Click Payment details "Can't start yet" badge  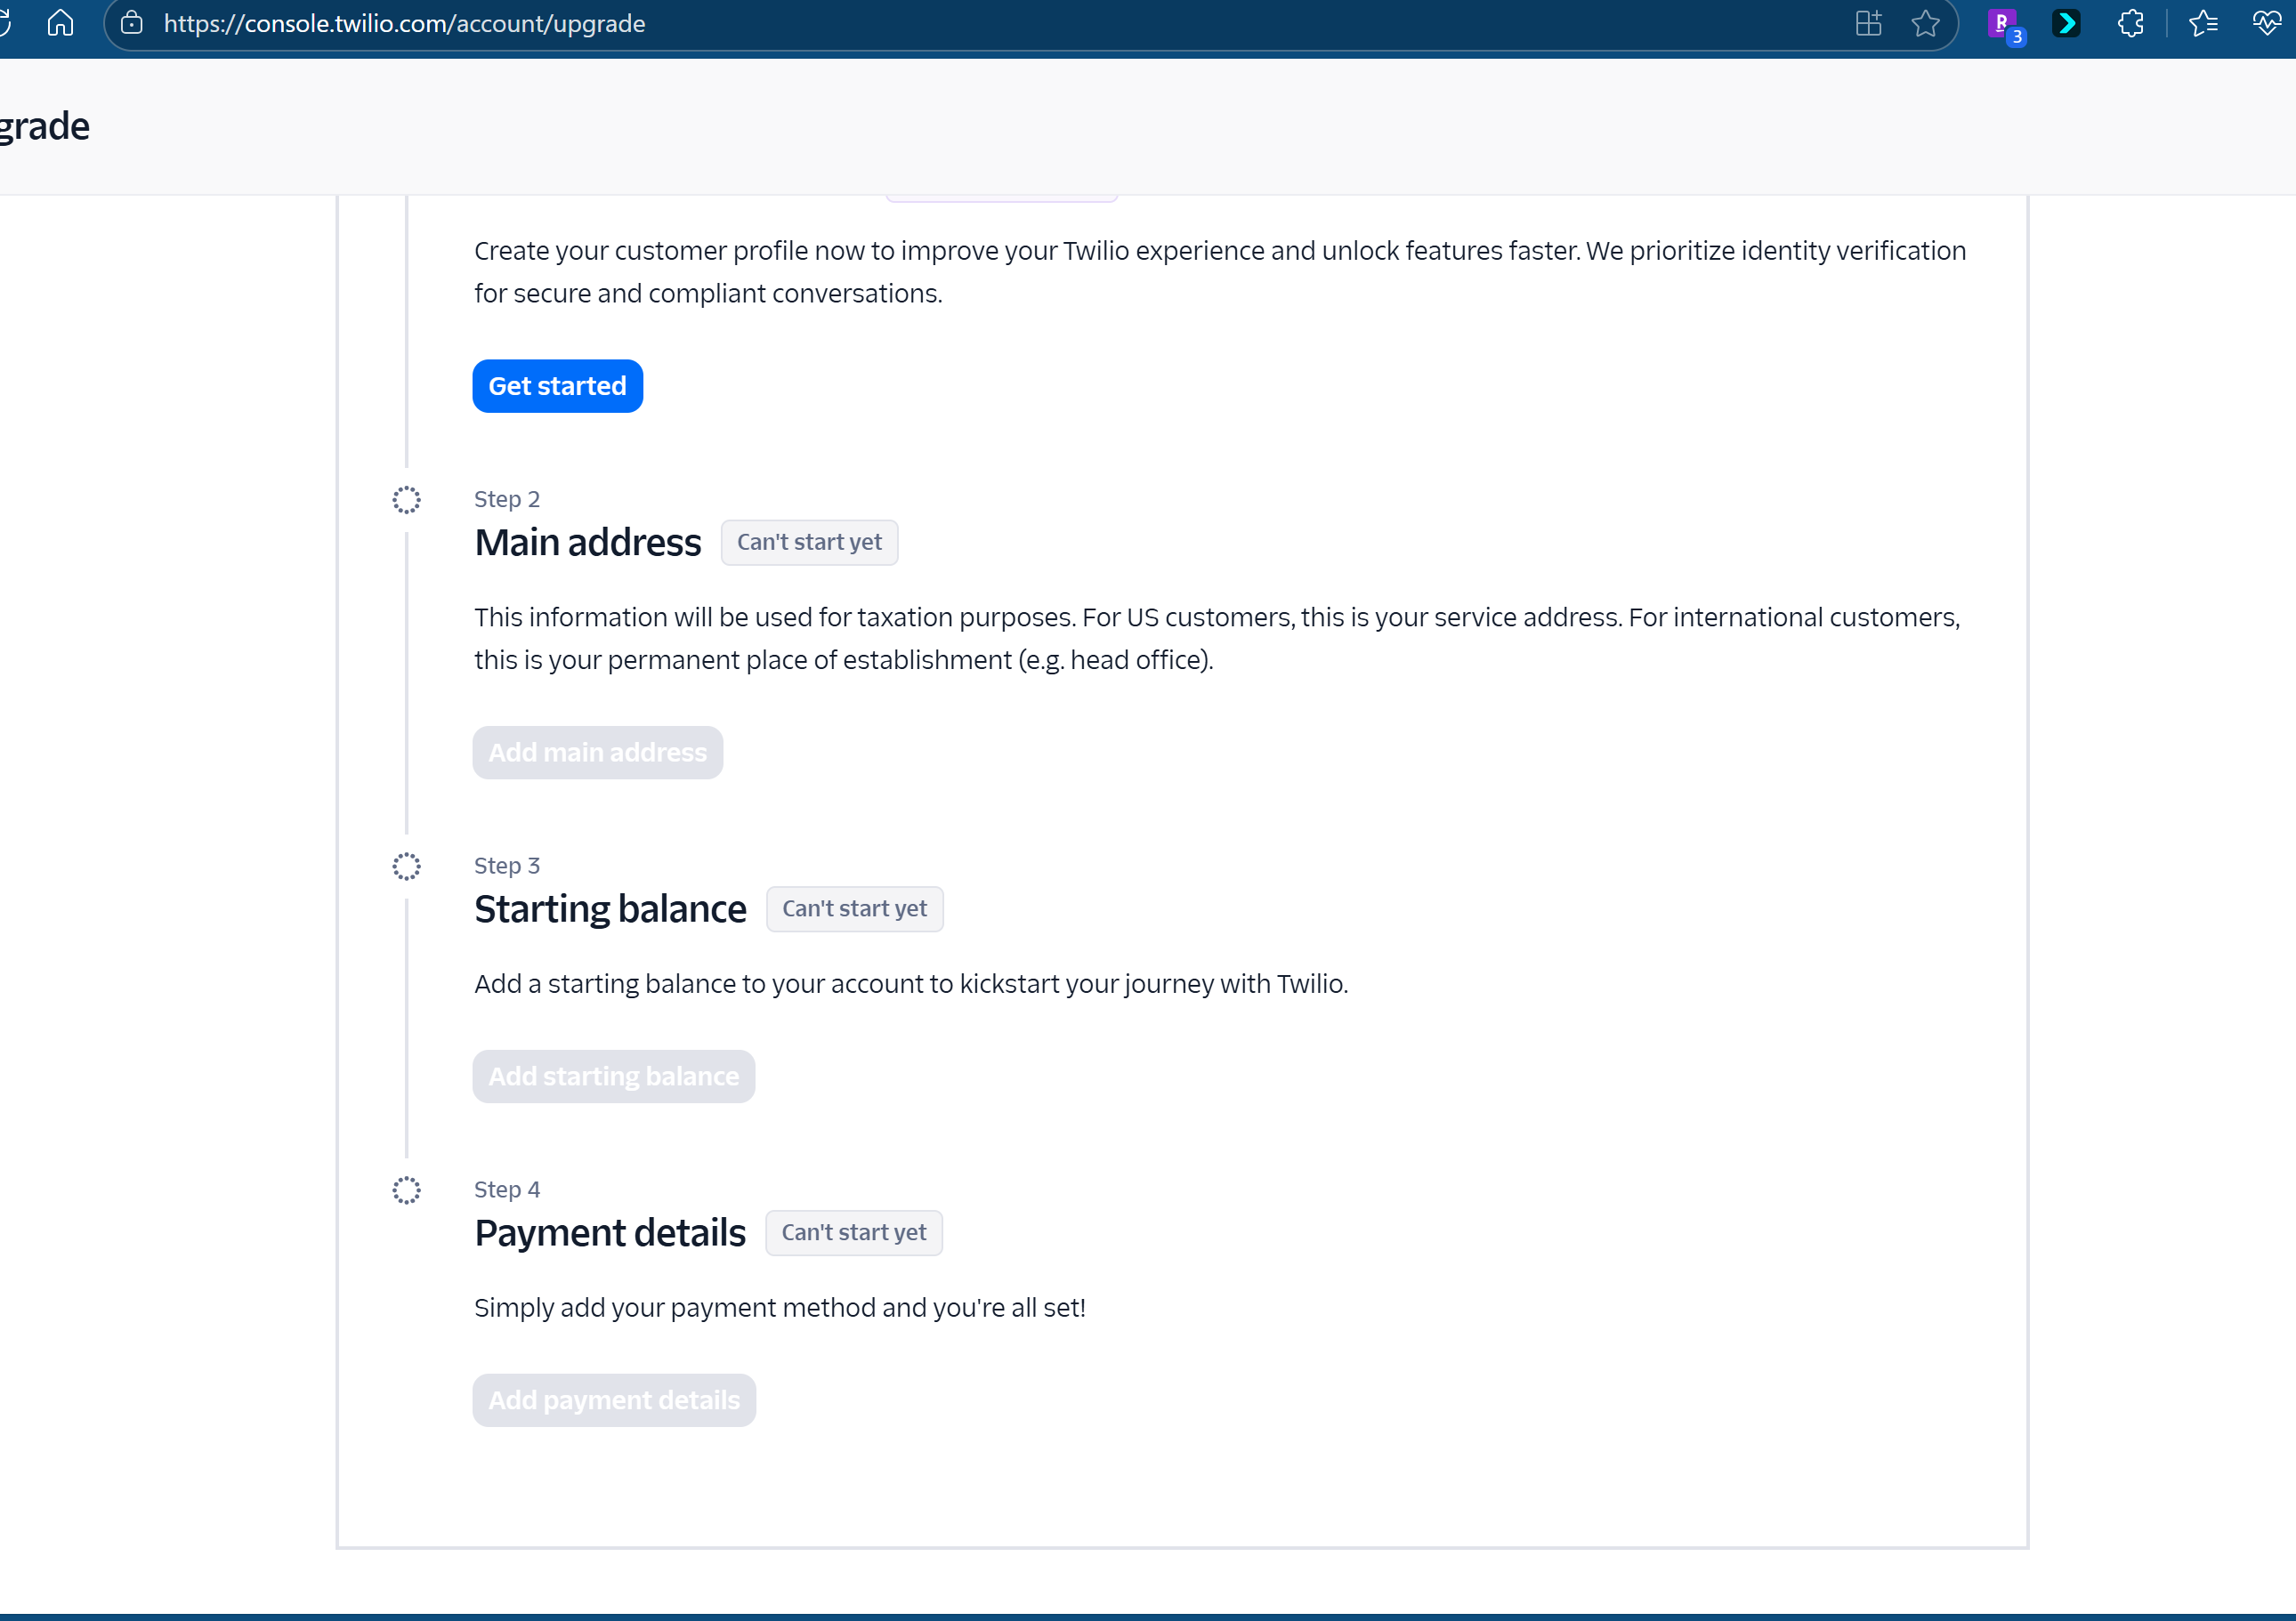[x=853, y=1232]
